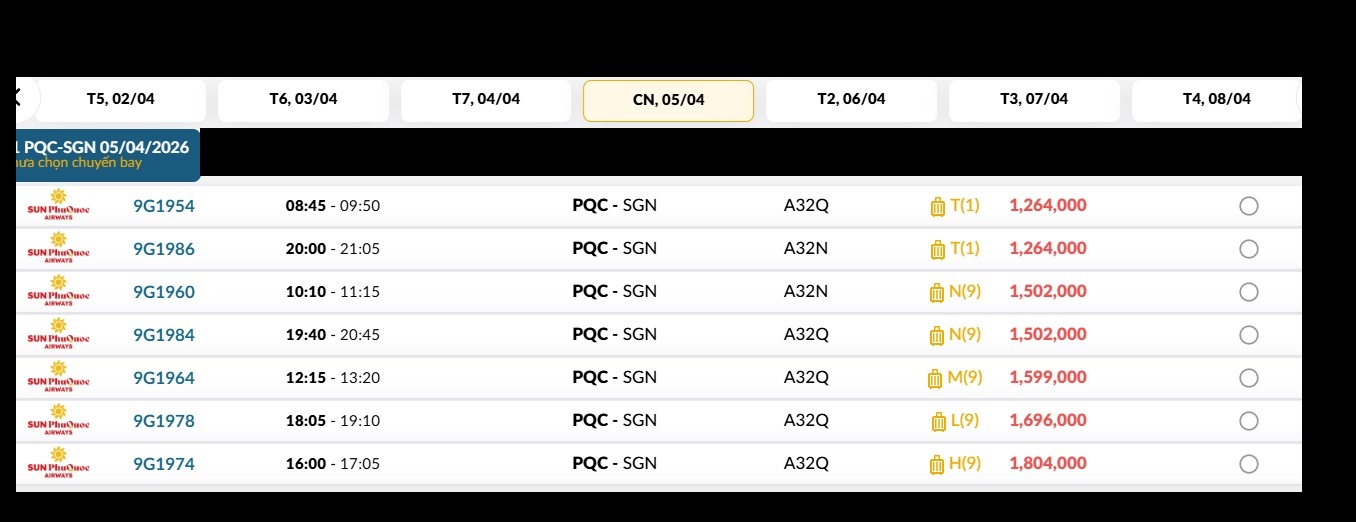Viewport: 1356px width, 522px height.
Task: Click the baggage icon for flight 9G1964
Action: click(935, 379)
